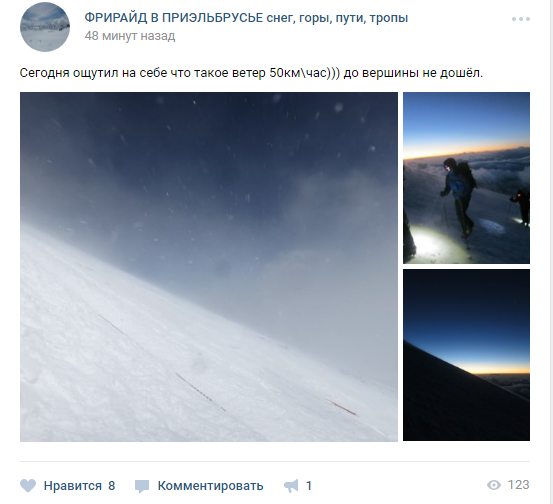
Task: Click the share megaphone icon
Action: [x=291, y=486]
